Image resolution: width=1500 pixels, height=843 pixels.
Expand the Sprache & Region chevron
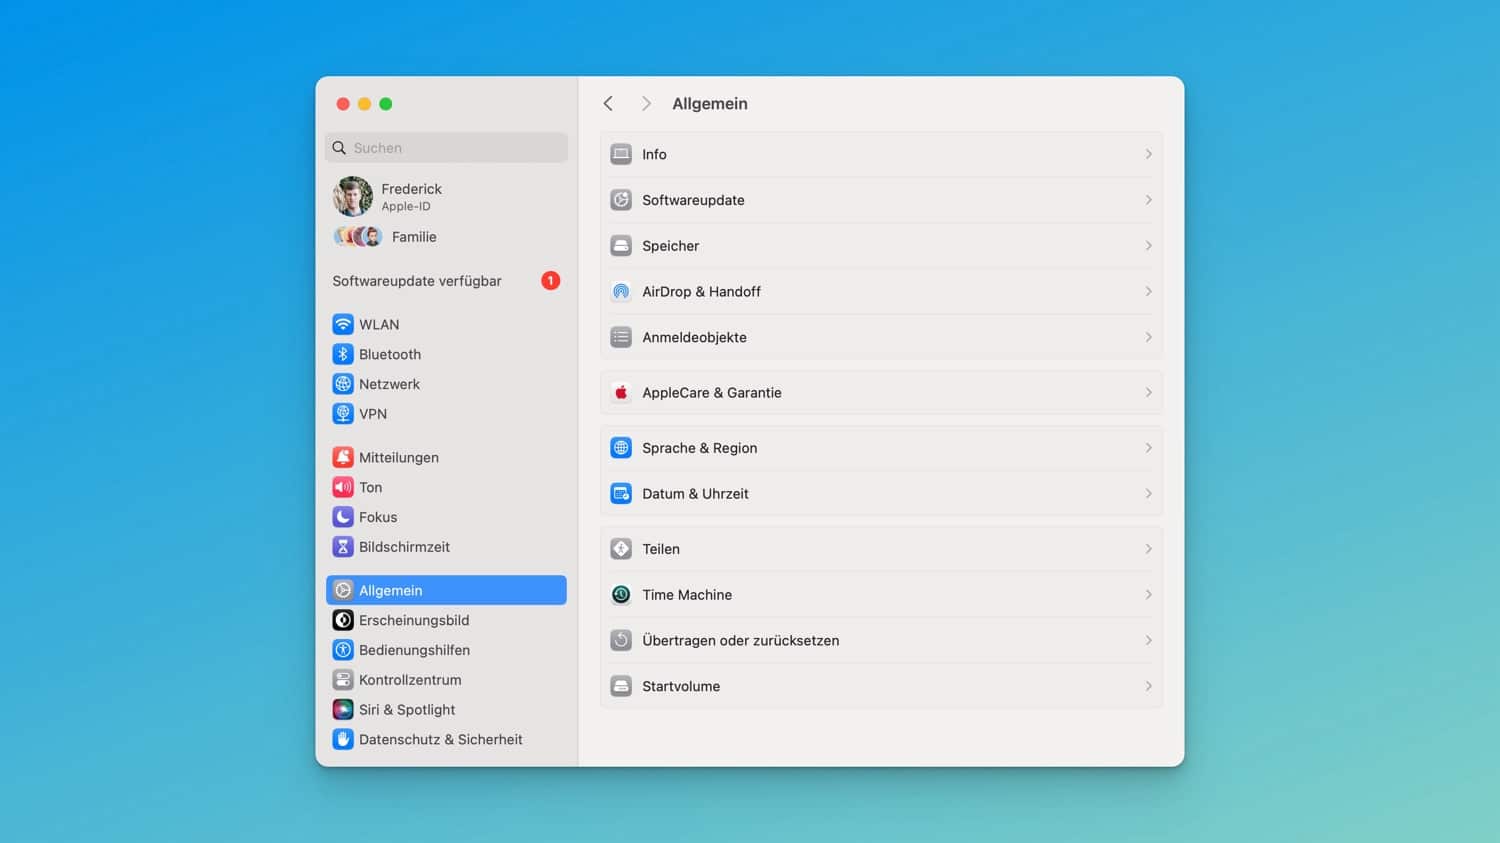coord(1148,448)
